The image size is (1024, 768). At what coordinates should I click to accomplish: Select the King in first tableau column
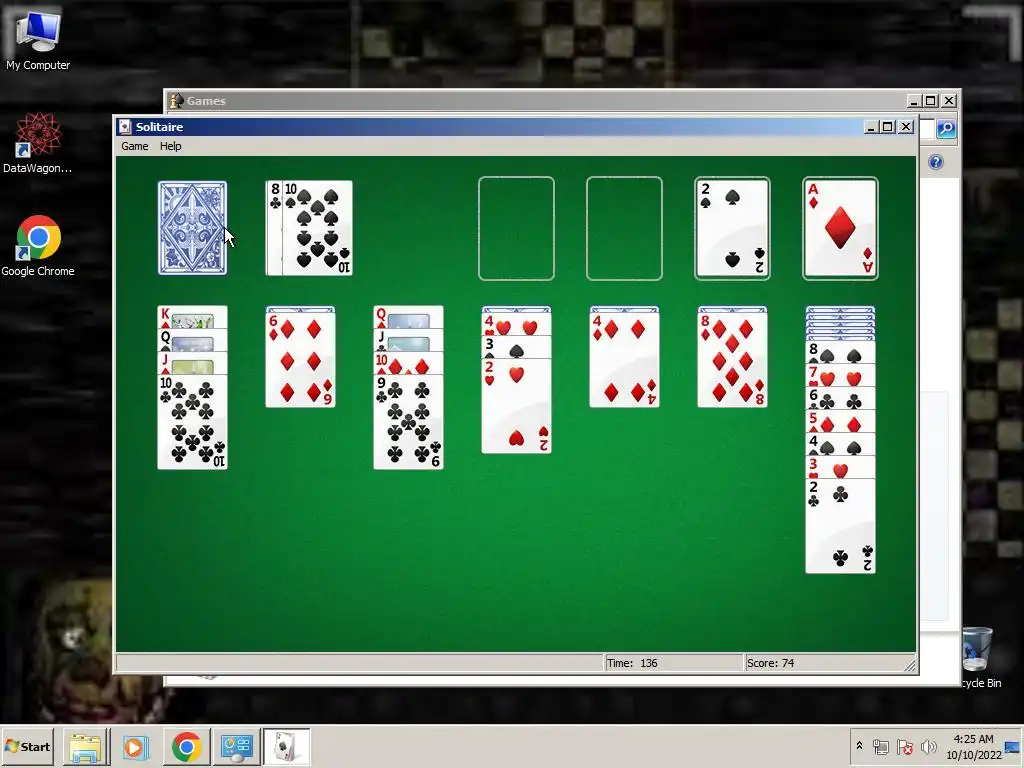click(192, 317)
